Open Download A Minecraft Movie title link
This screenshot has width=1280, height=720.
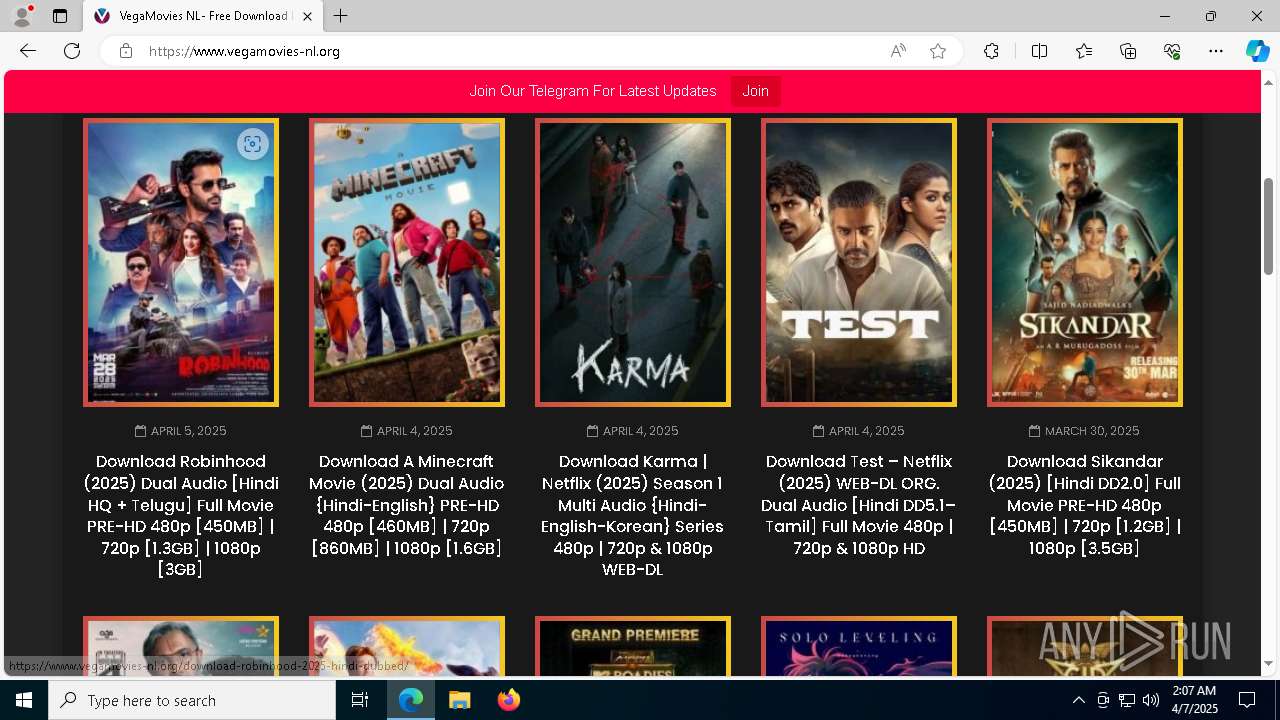(407, 505)
